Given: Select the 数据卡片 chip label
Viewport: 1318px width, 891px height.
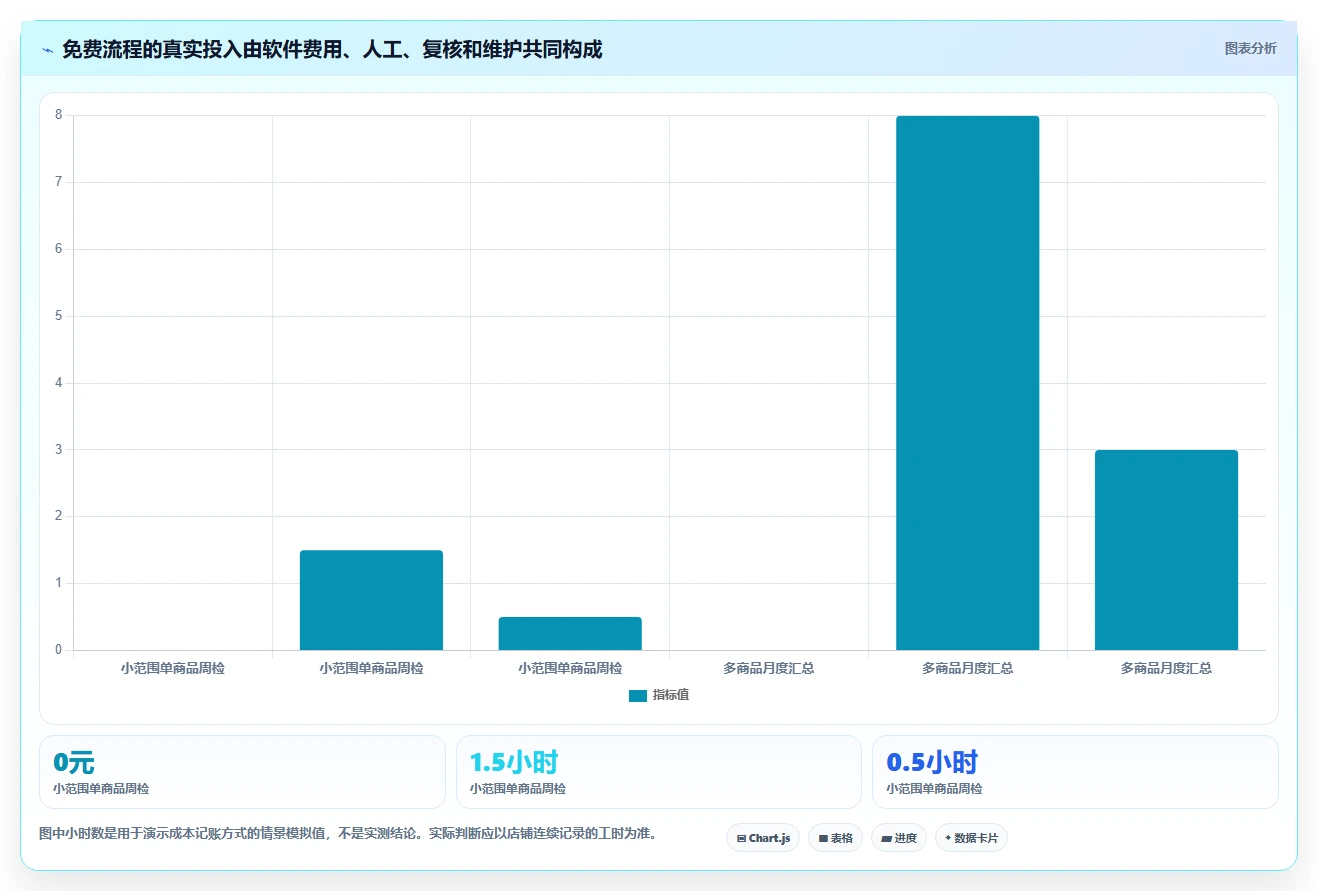Looking at the screenshot, I should [x=976, y=839].
